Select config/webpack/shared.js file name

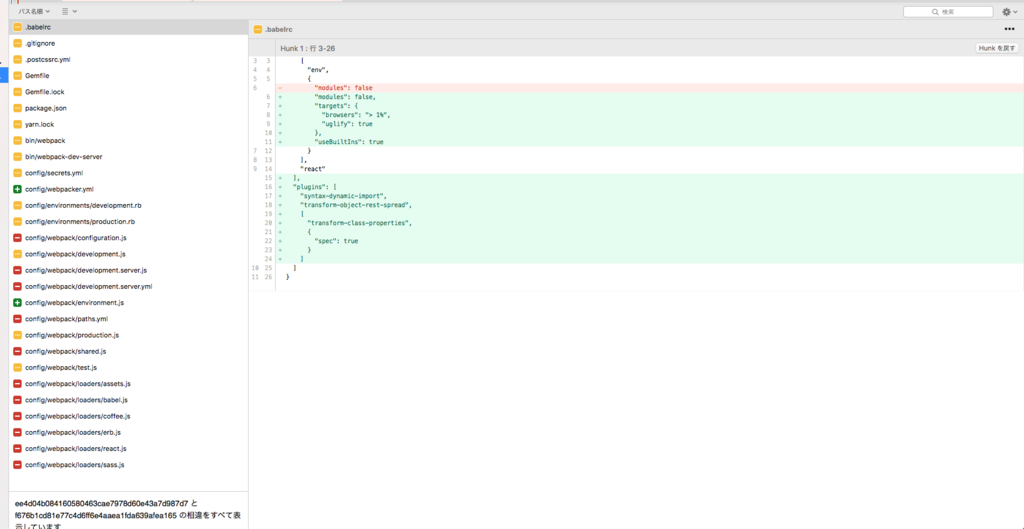click(x=65, y=351)
